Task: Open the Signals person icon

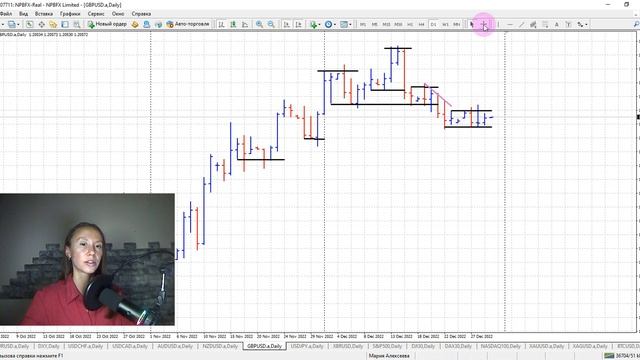Action: (x=147, y=24)
